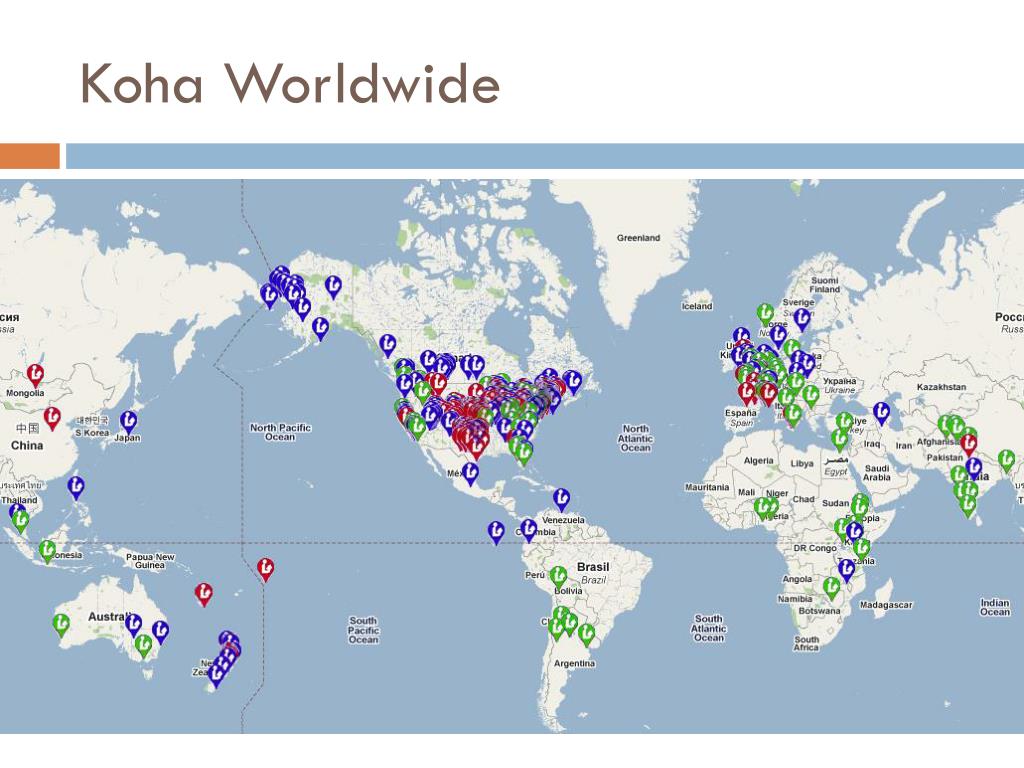Click the red marker above Mongolia
Screen dimensions: 1024x768
pos(35,376)
